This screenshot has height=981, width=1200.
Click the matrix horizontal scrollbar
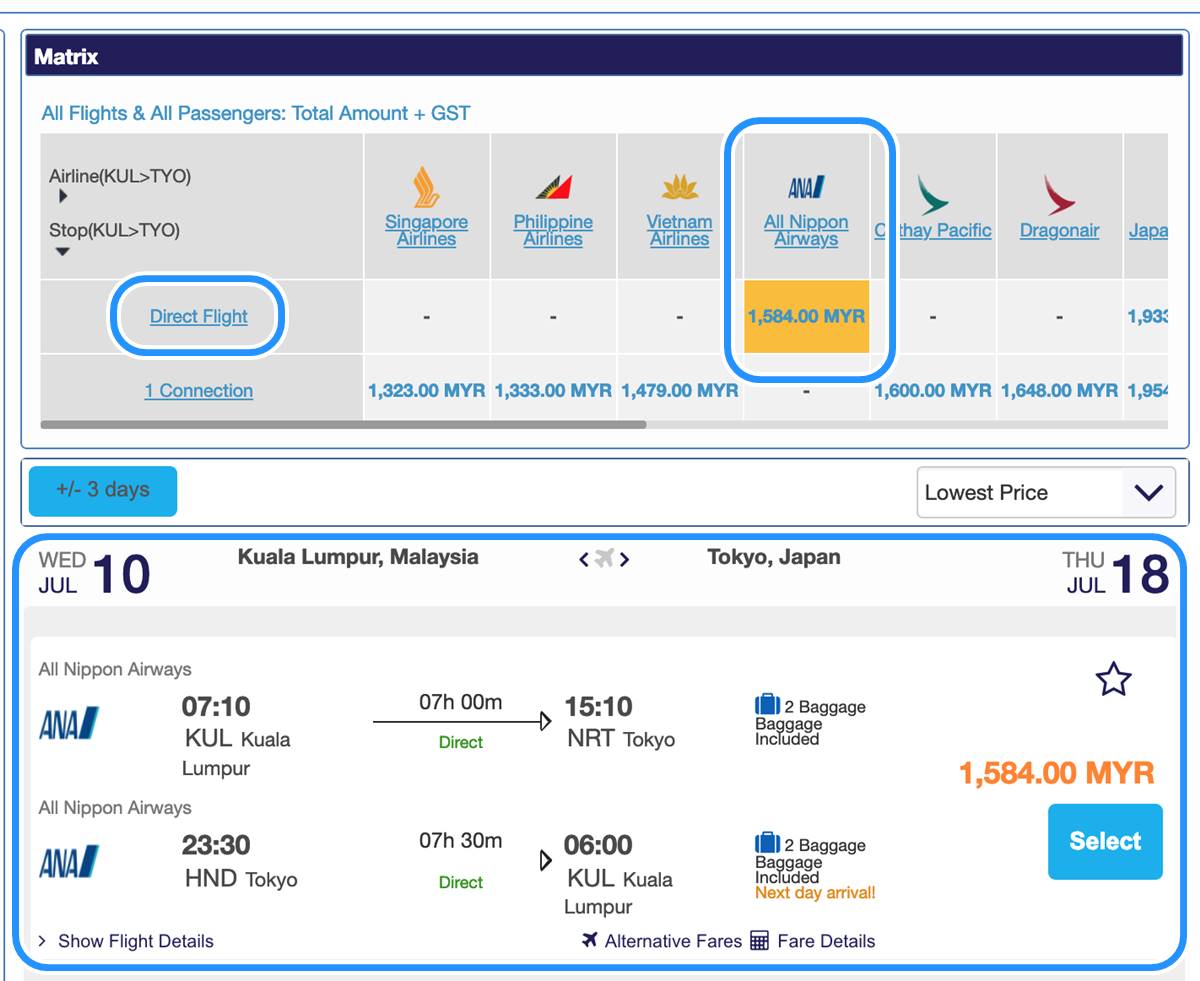click(343, 424)
